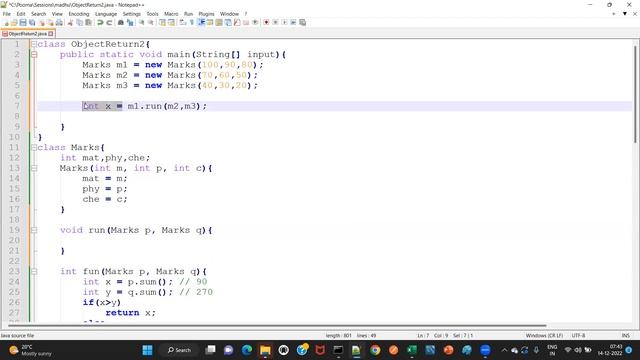Viewport: 640px width, 360px height.
Task: Open a file via toolbar icon
Action: pos(14,22)
